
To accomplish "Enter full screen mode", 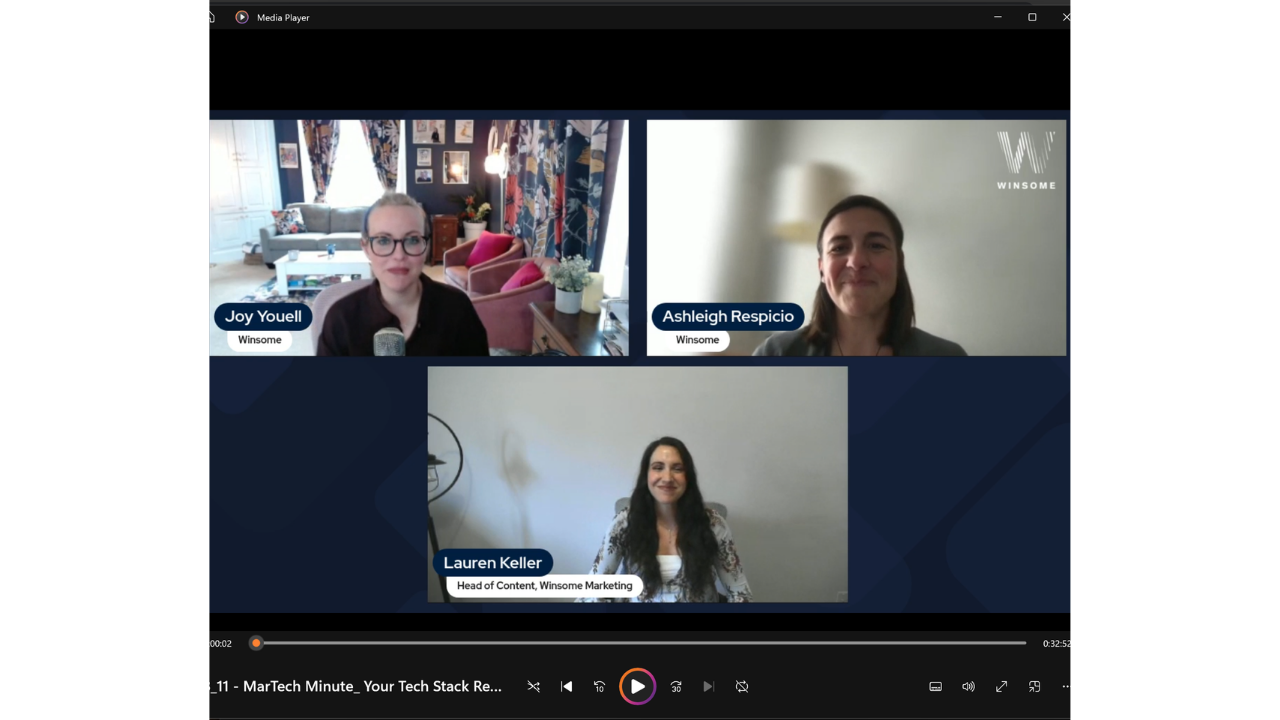I will click(1001, 687).
